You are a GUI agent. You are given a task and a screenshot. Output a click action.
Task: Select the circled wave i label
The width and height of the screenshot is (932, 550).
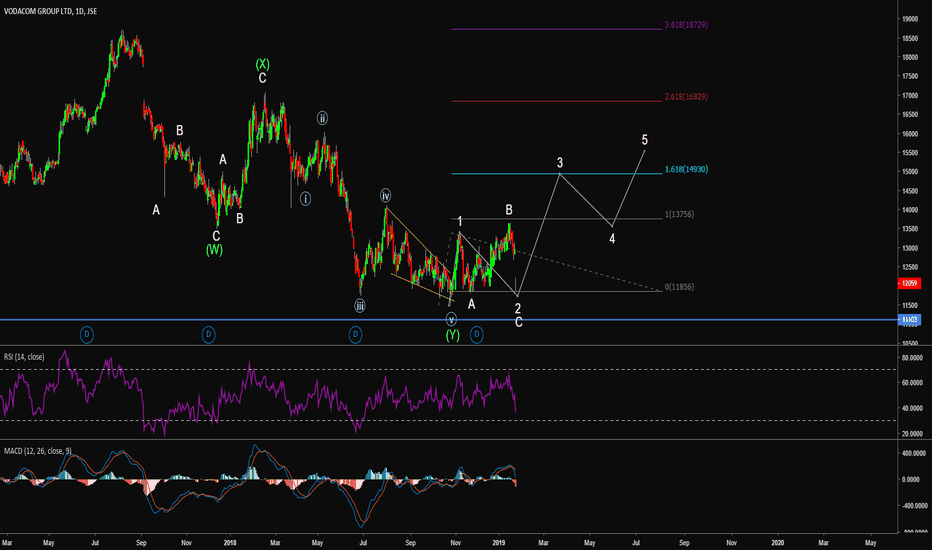coord(305,199)
